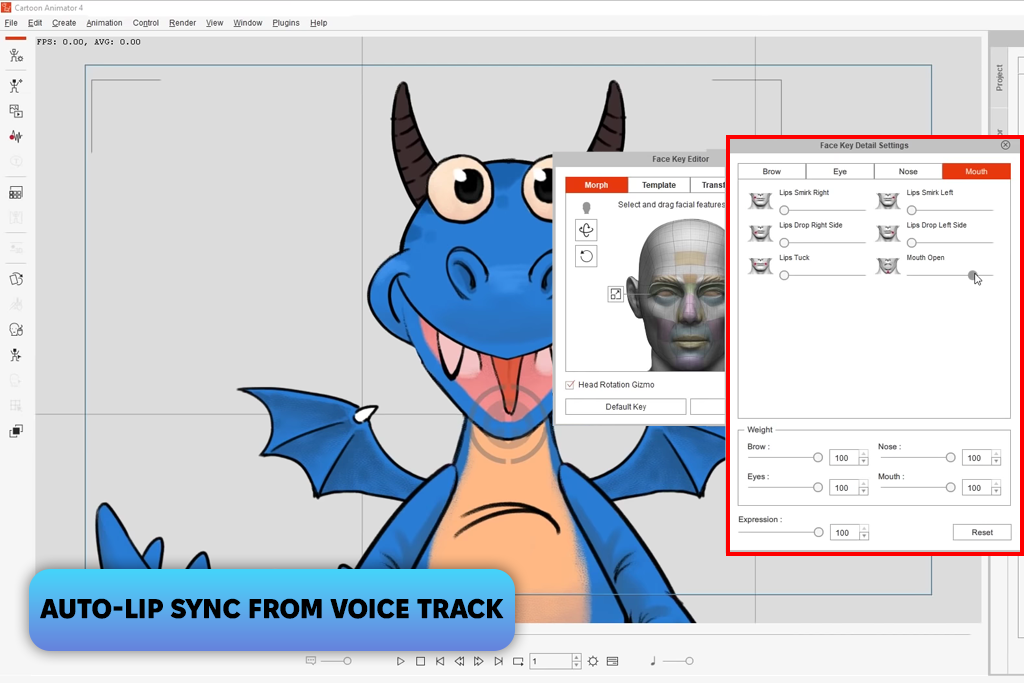Step to next frame

click(479, 661)
